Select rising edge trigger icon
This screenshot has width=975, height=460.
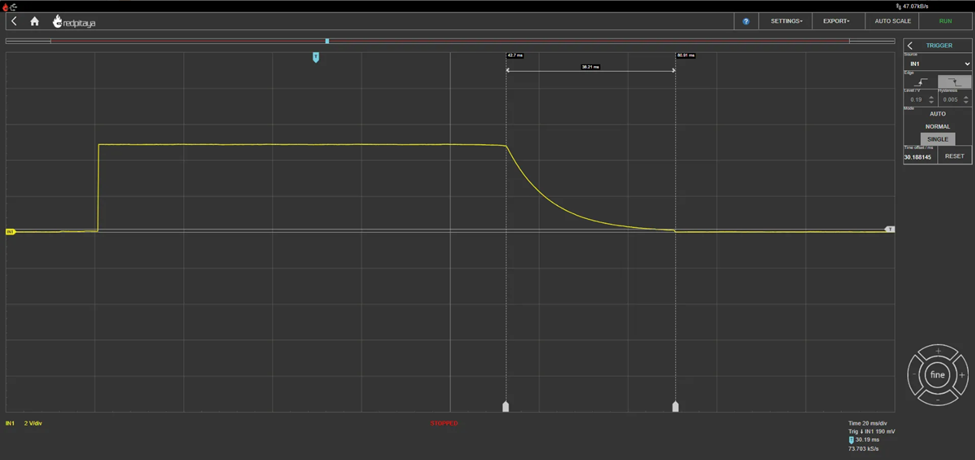click(921, 82)
